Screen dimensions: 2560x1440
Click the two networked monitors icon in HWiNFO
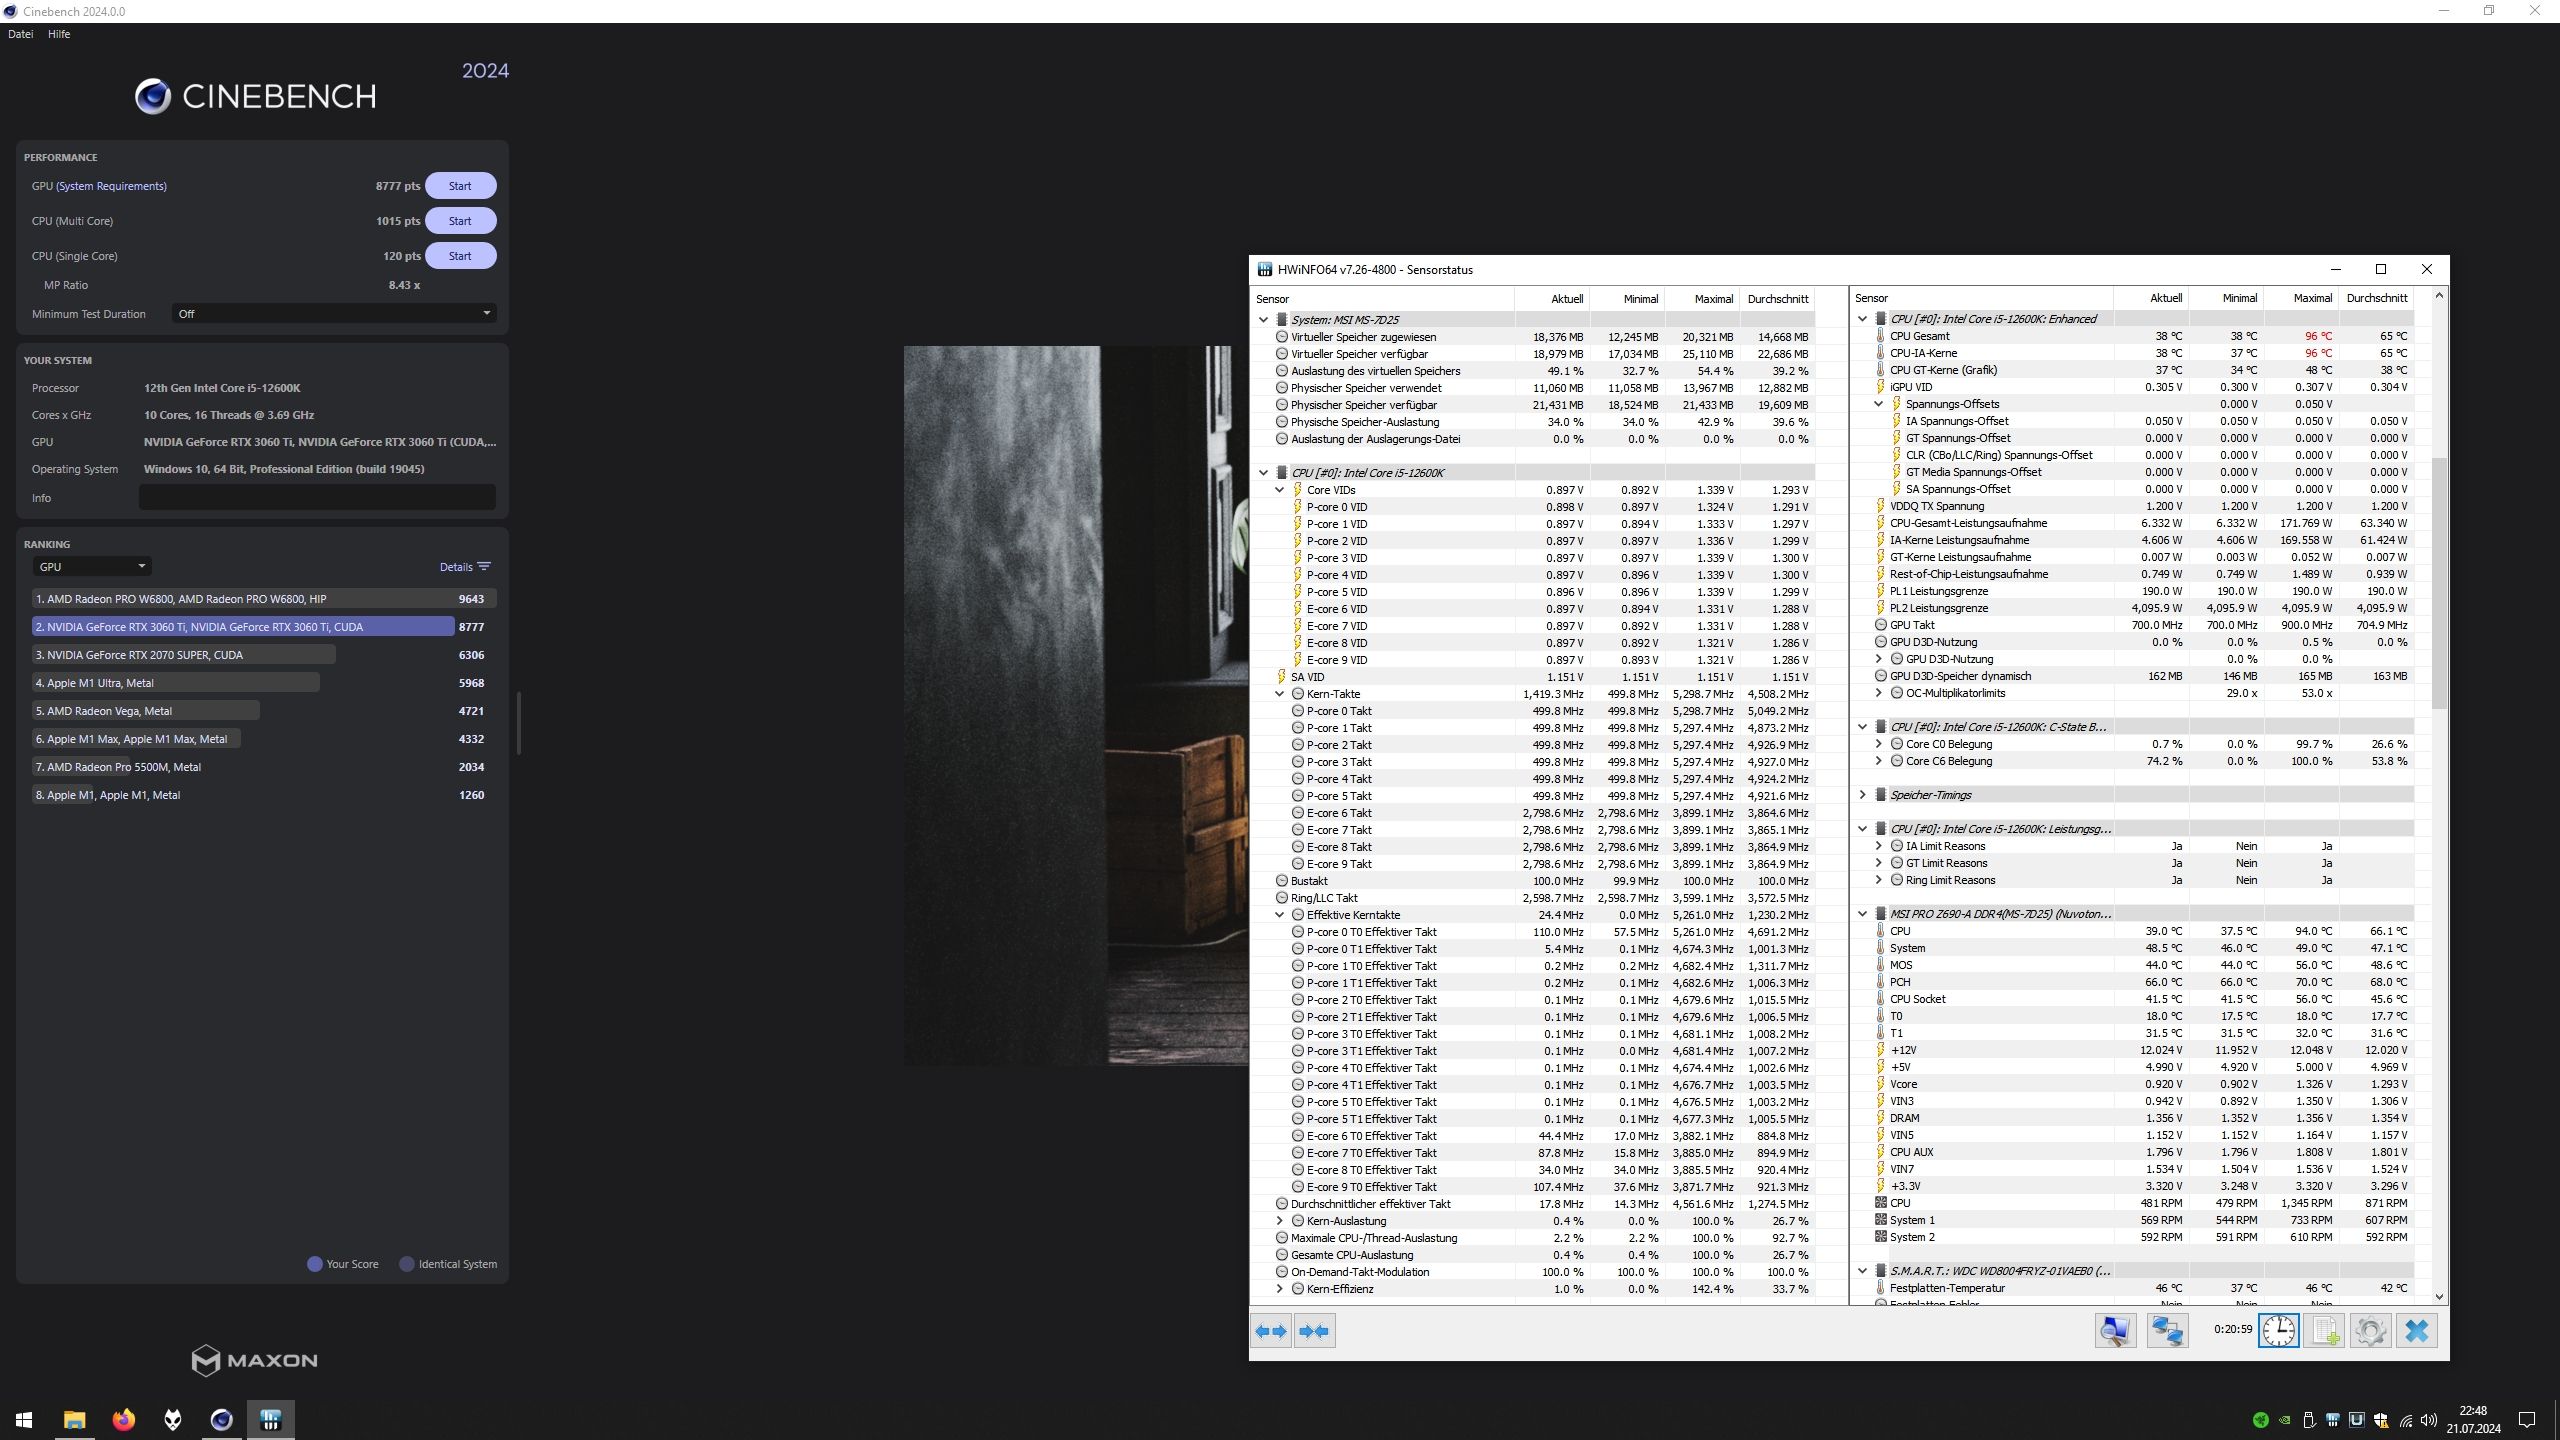point(2167,1331)
